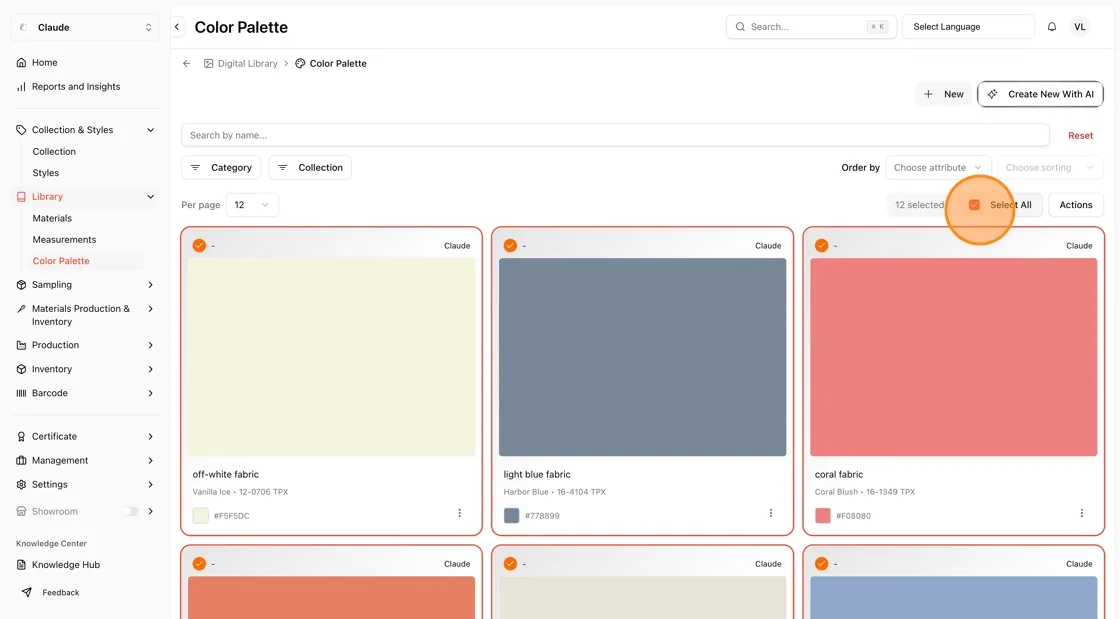Select Color Palette in sidebar
Image resolution: width=1120 pixels, height=619 pixels.
[x=61, y=261]
